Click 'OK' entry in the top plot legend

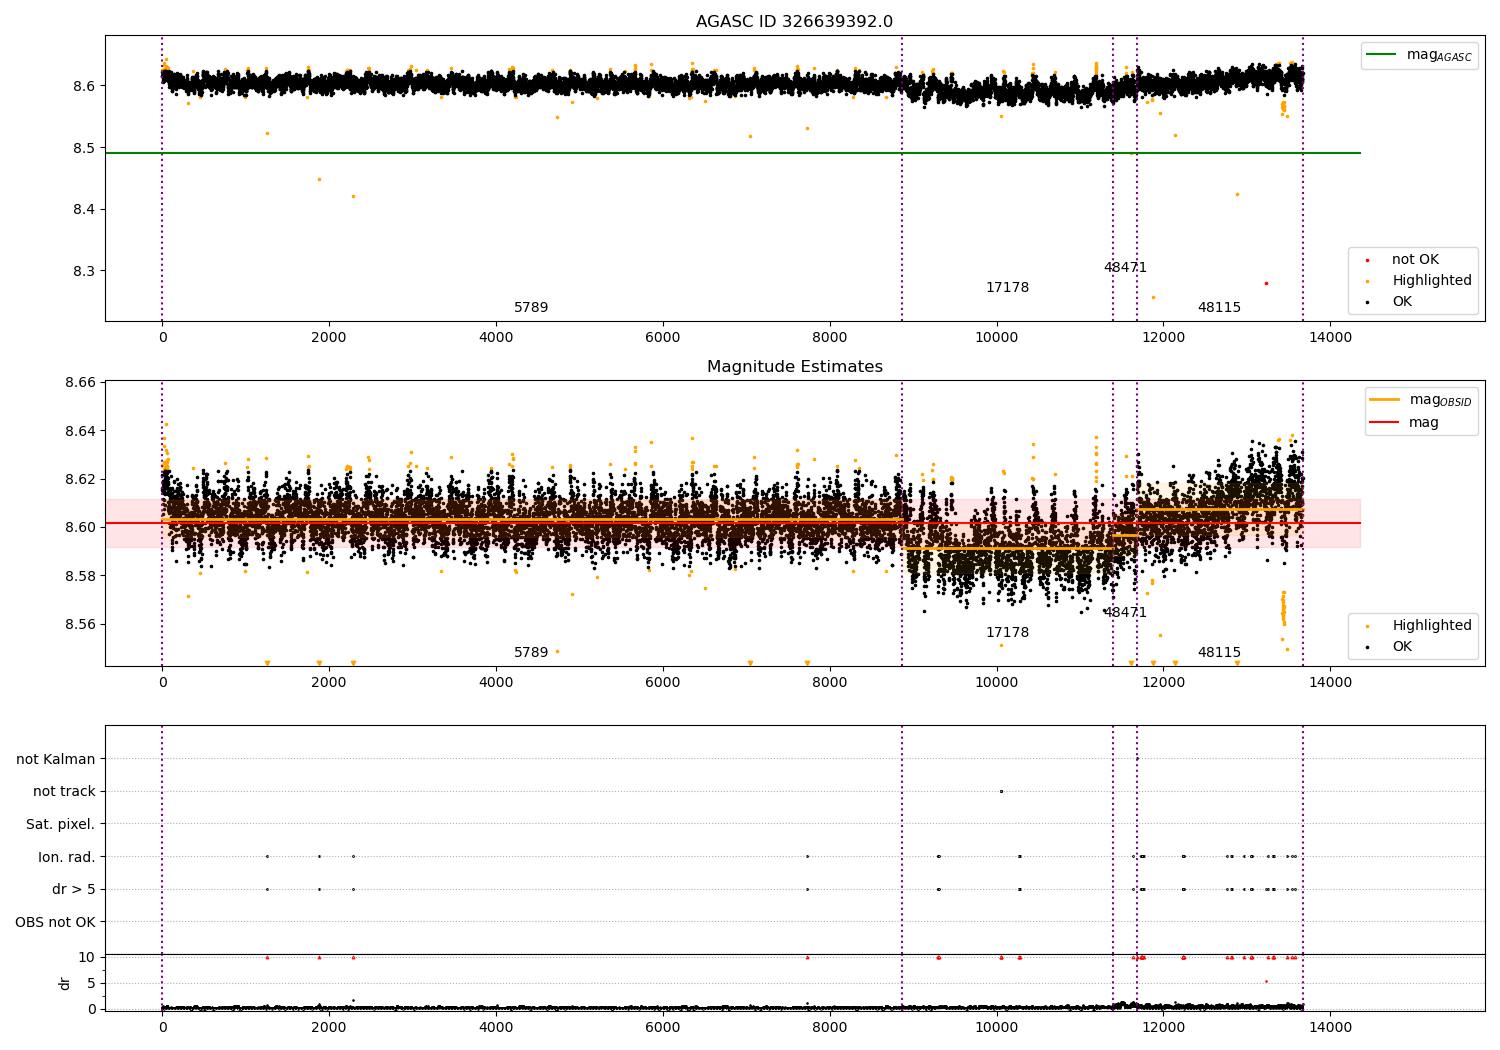(1402, 302)
